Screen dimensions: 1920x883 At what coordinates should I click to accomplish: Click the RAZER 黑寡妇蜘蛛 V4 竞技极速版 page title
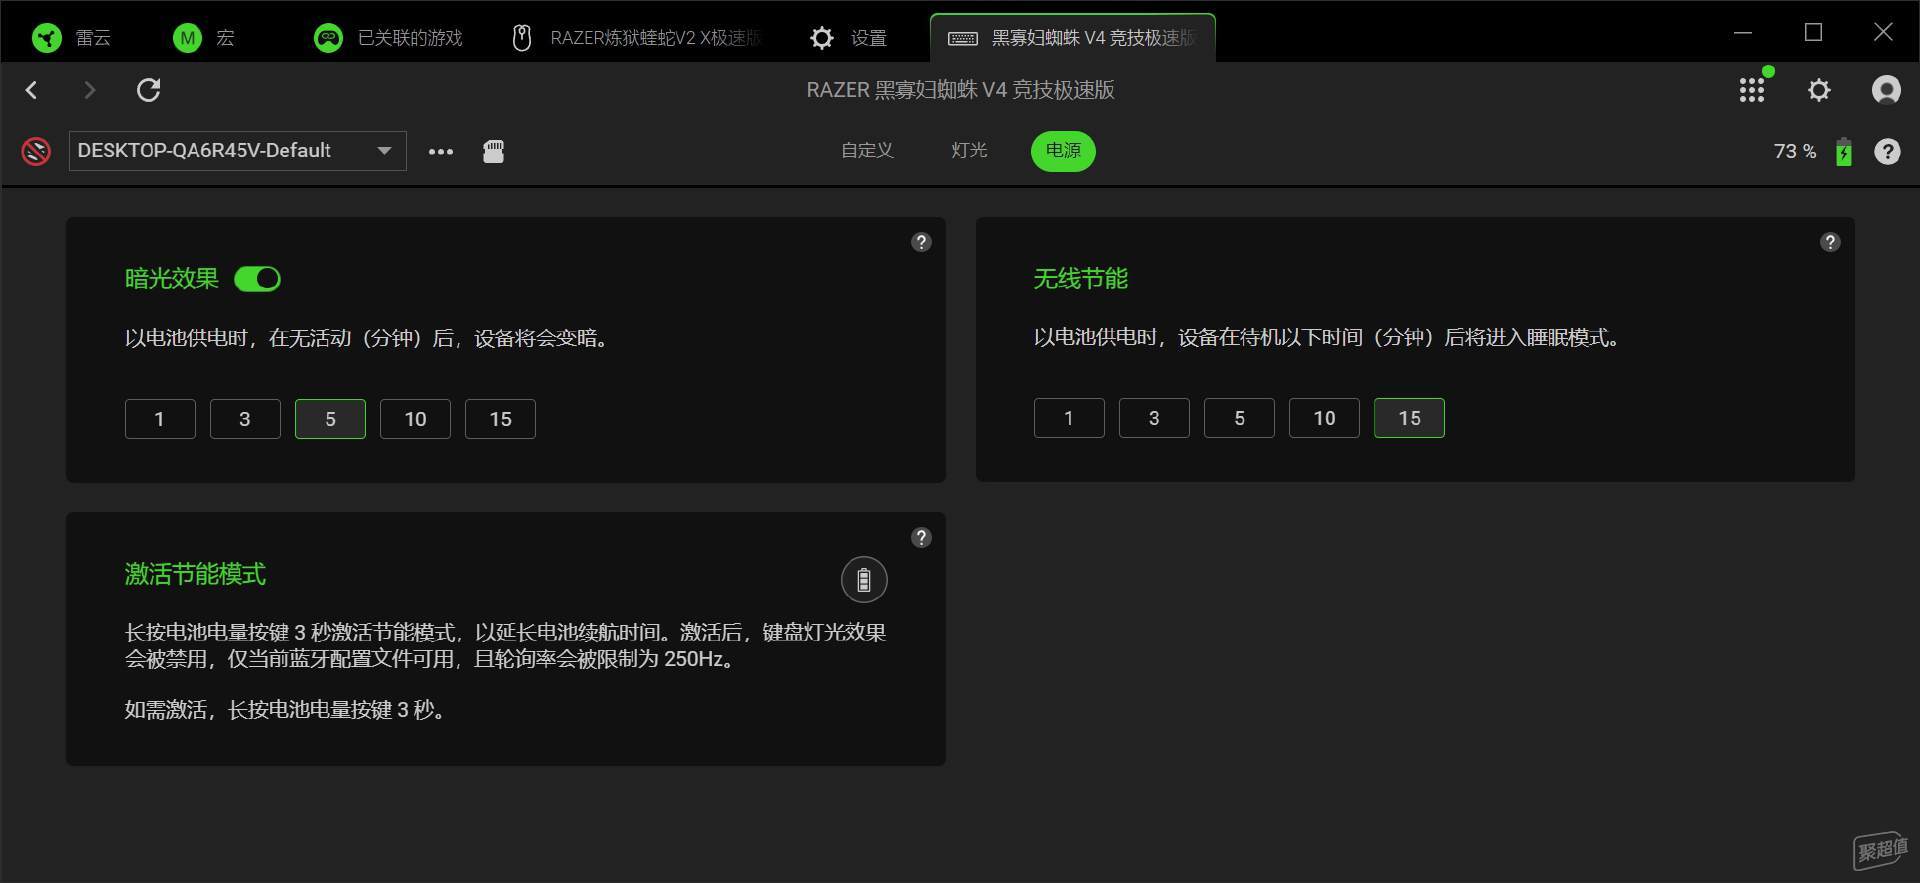960,90
